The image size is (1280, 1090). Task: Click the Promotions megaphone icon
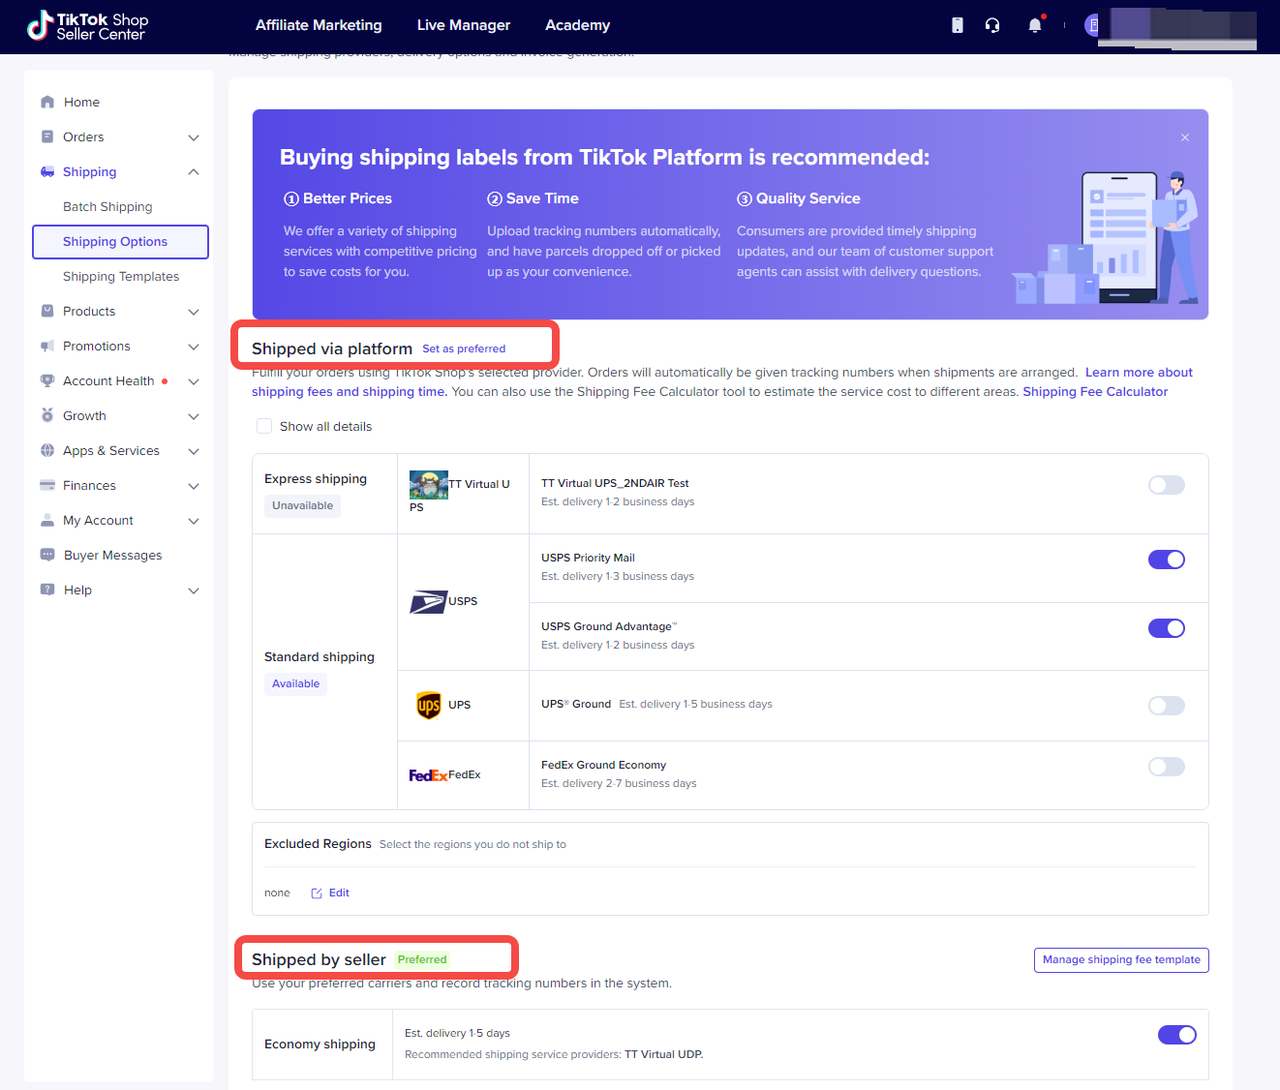pyautogui.click(x=47, y=346)
